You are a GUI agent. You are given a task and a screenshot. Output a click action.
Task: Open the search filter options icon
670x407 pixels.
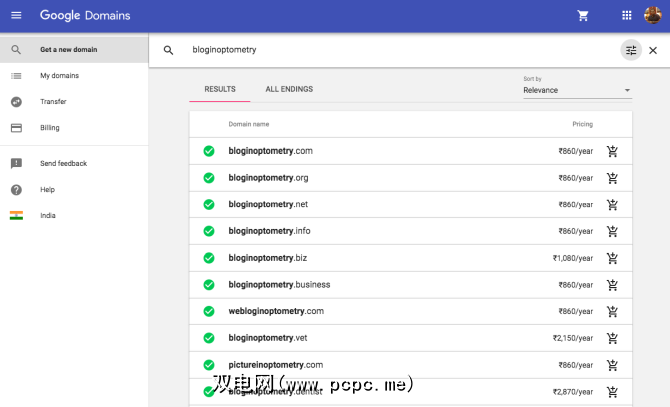click(631, 50)
